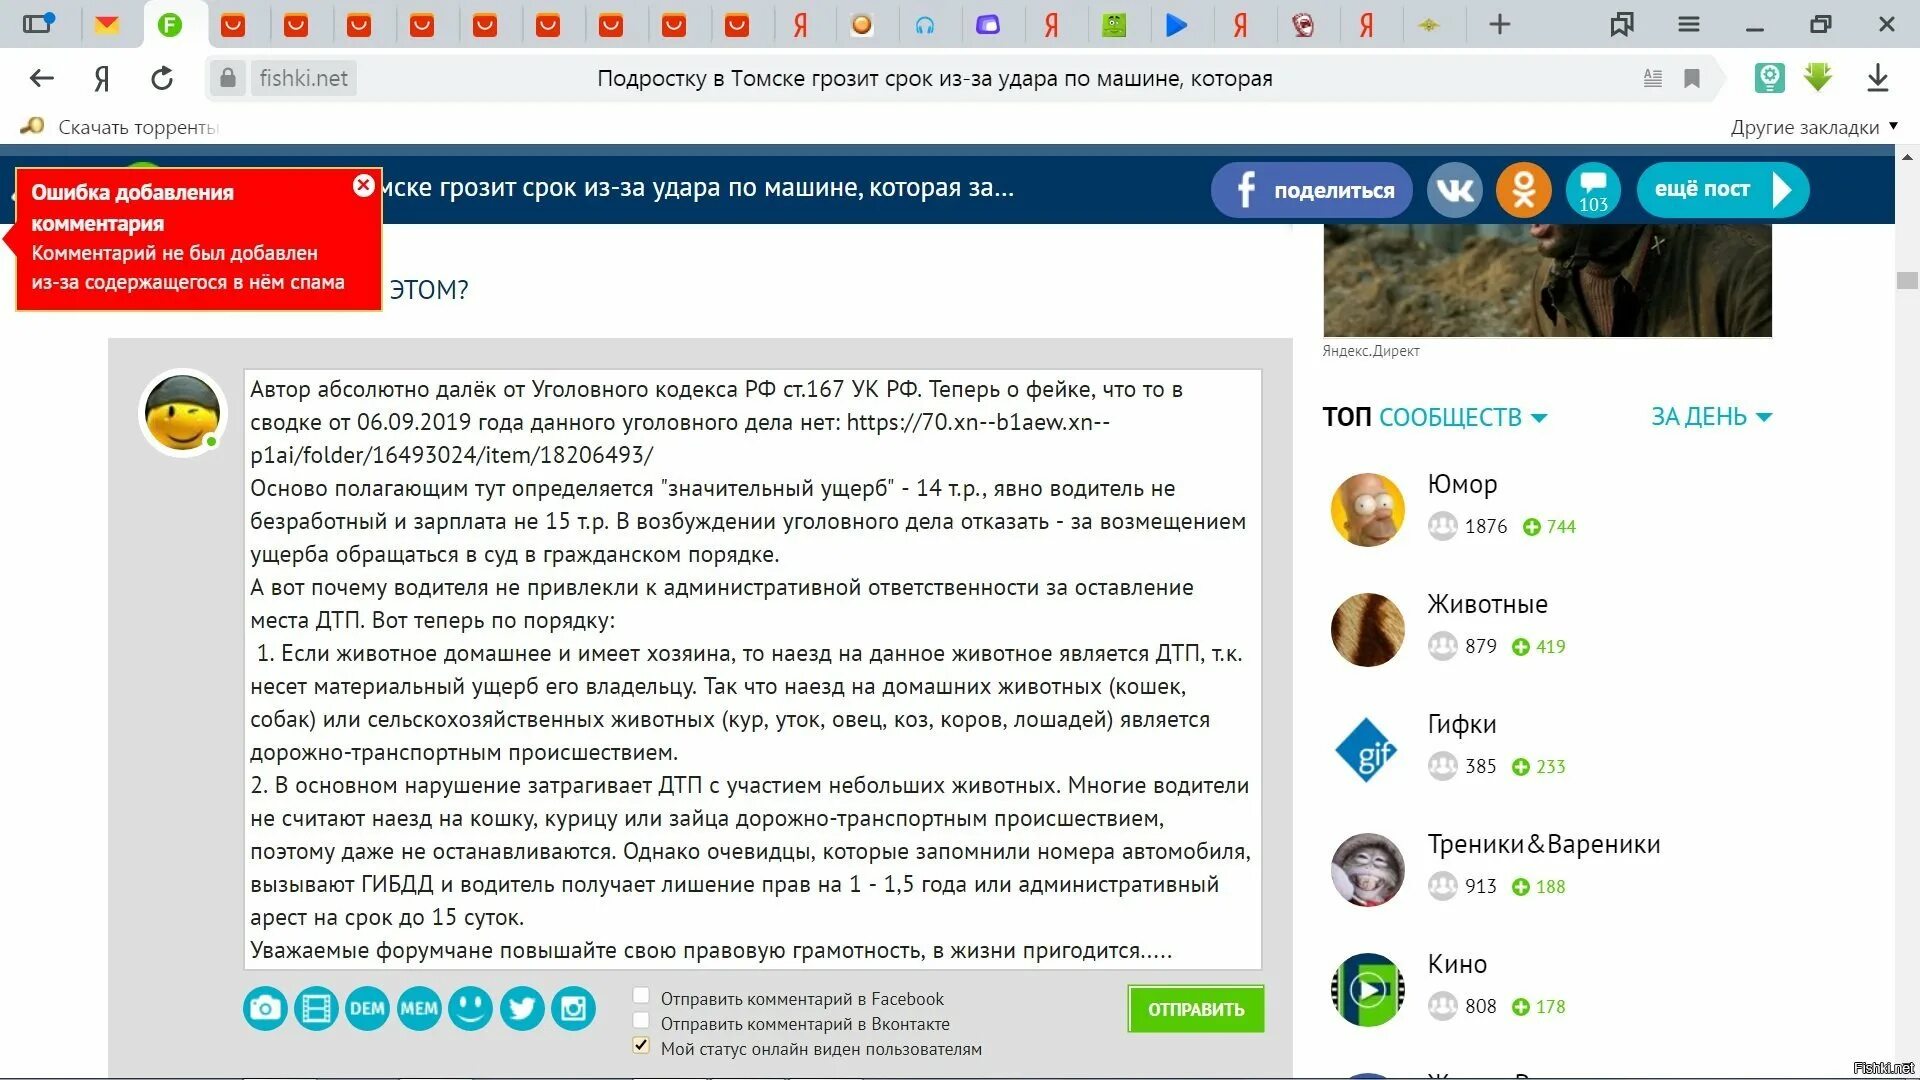1920x1080 pixels.
Task: Click the Кино play-icon avatar
Action: coord(1367,989)
